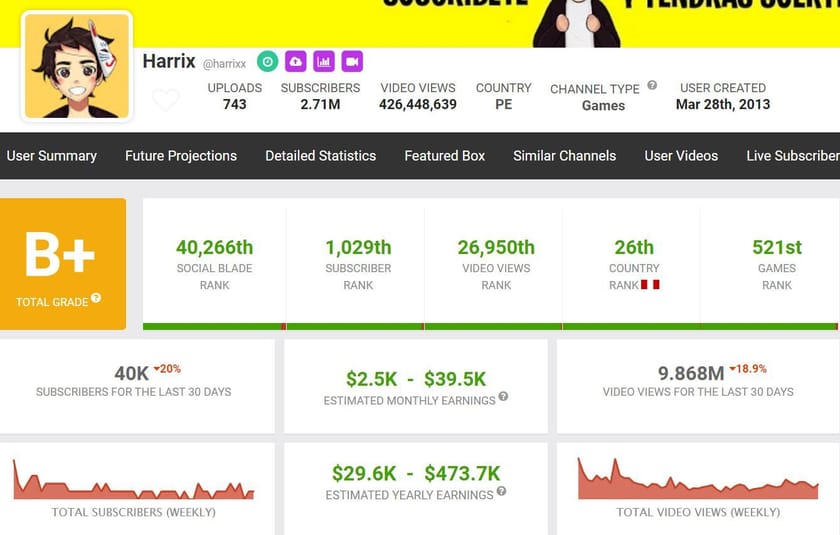Open the Detailed Statistics tab
The height and width of the screenshot is (535, 840).
click(320, 156)
